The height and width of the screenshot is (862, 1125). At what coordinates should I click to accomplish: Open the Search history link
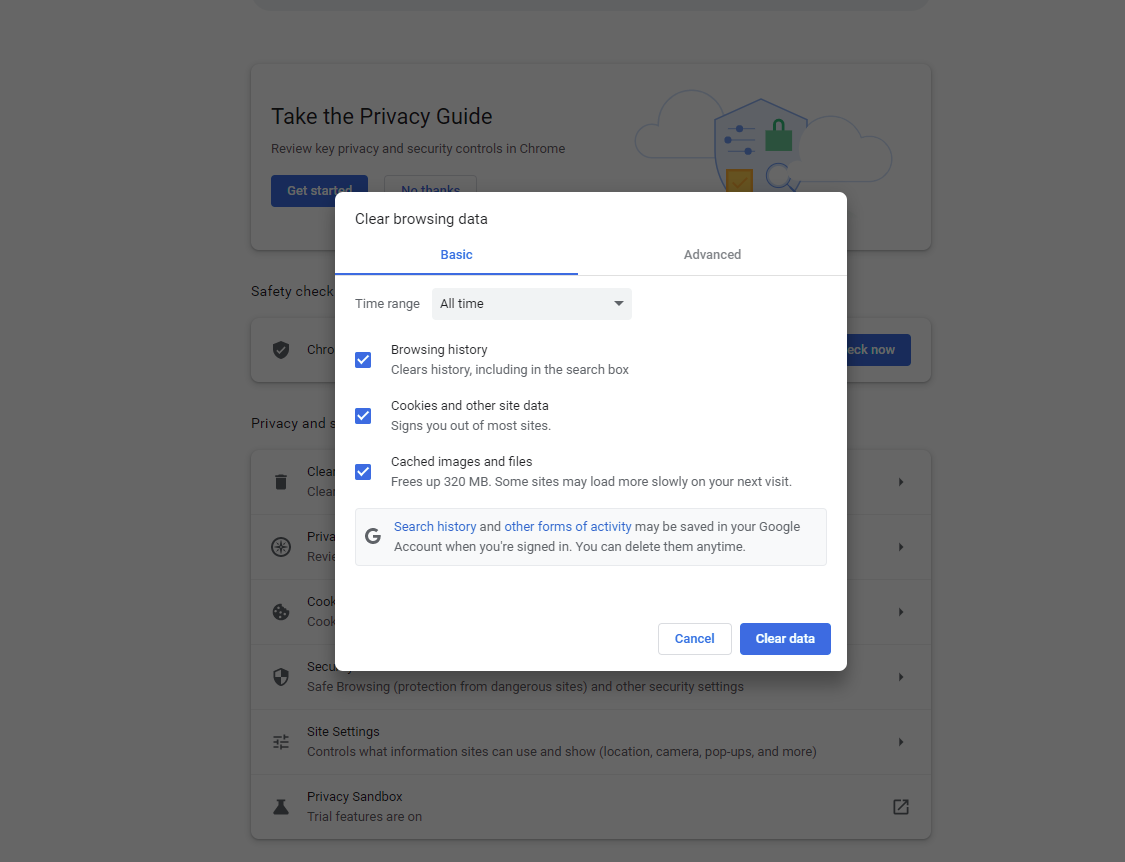(x=435, y=527)
